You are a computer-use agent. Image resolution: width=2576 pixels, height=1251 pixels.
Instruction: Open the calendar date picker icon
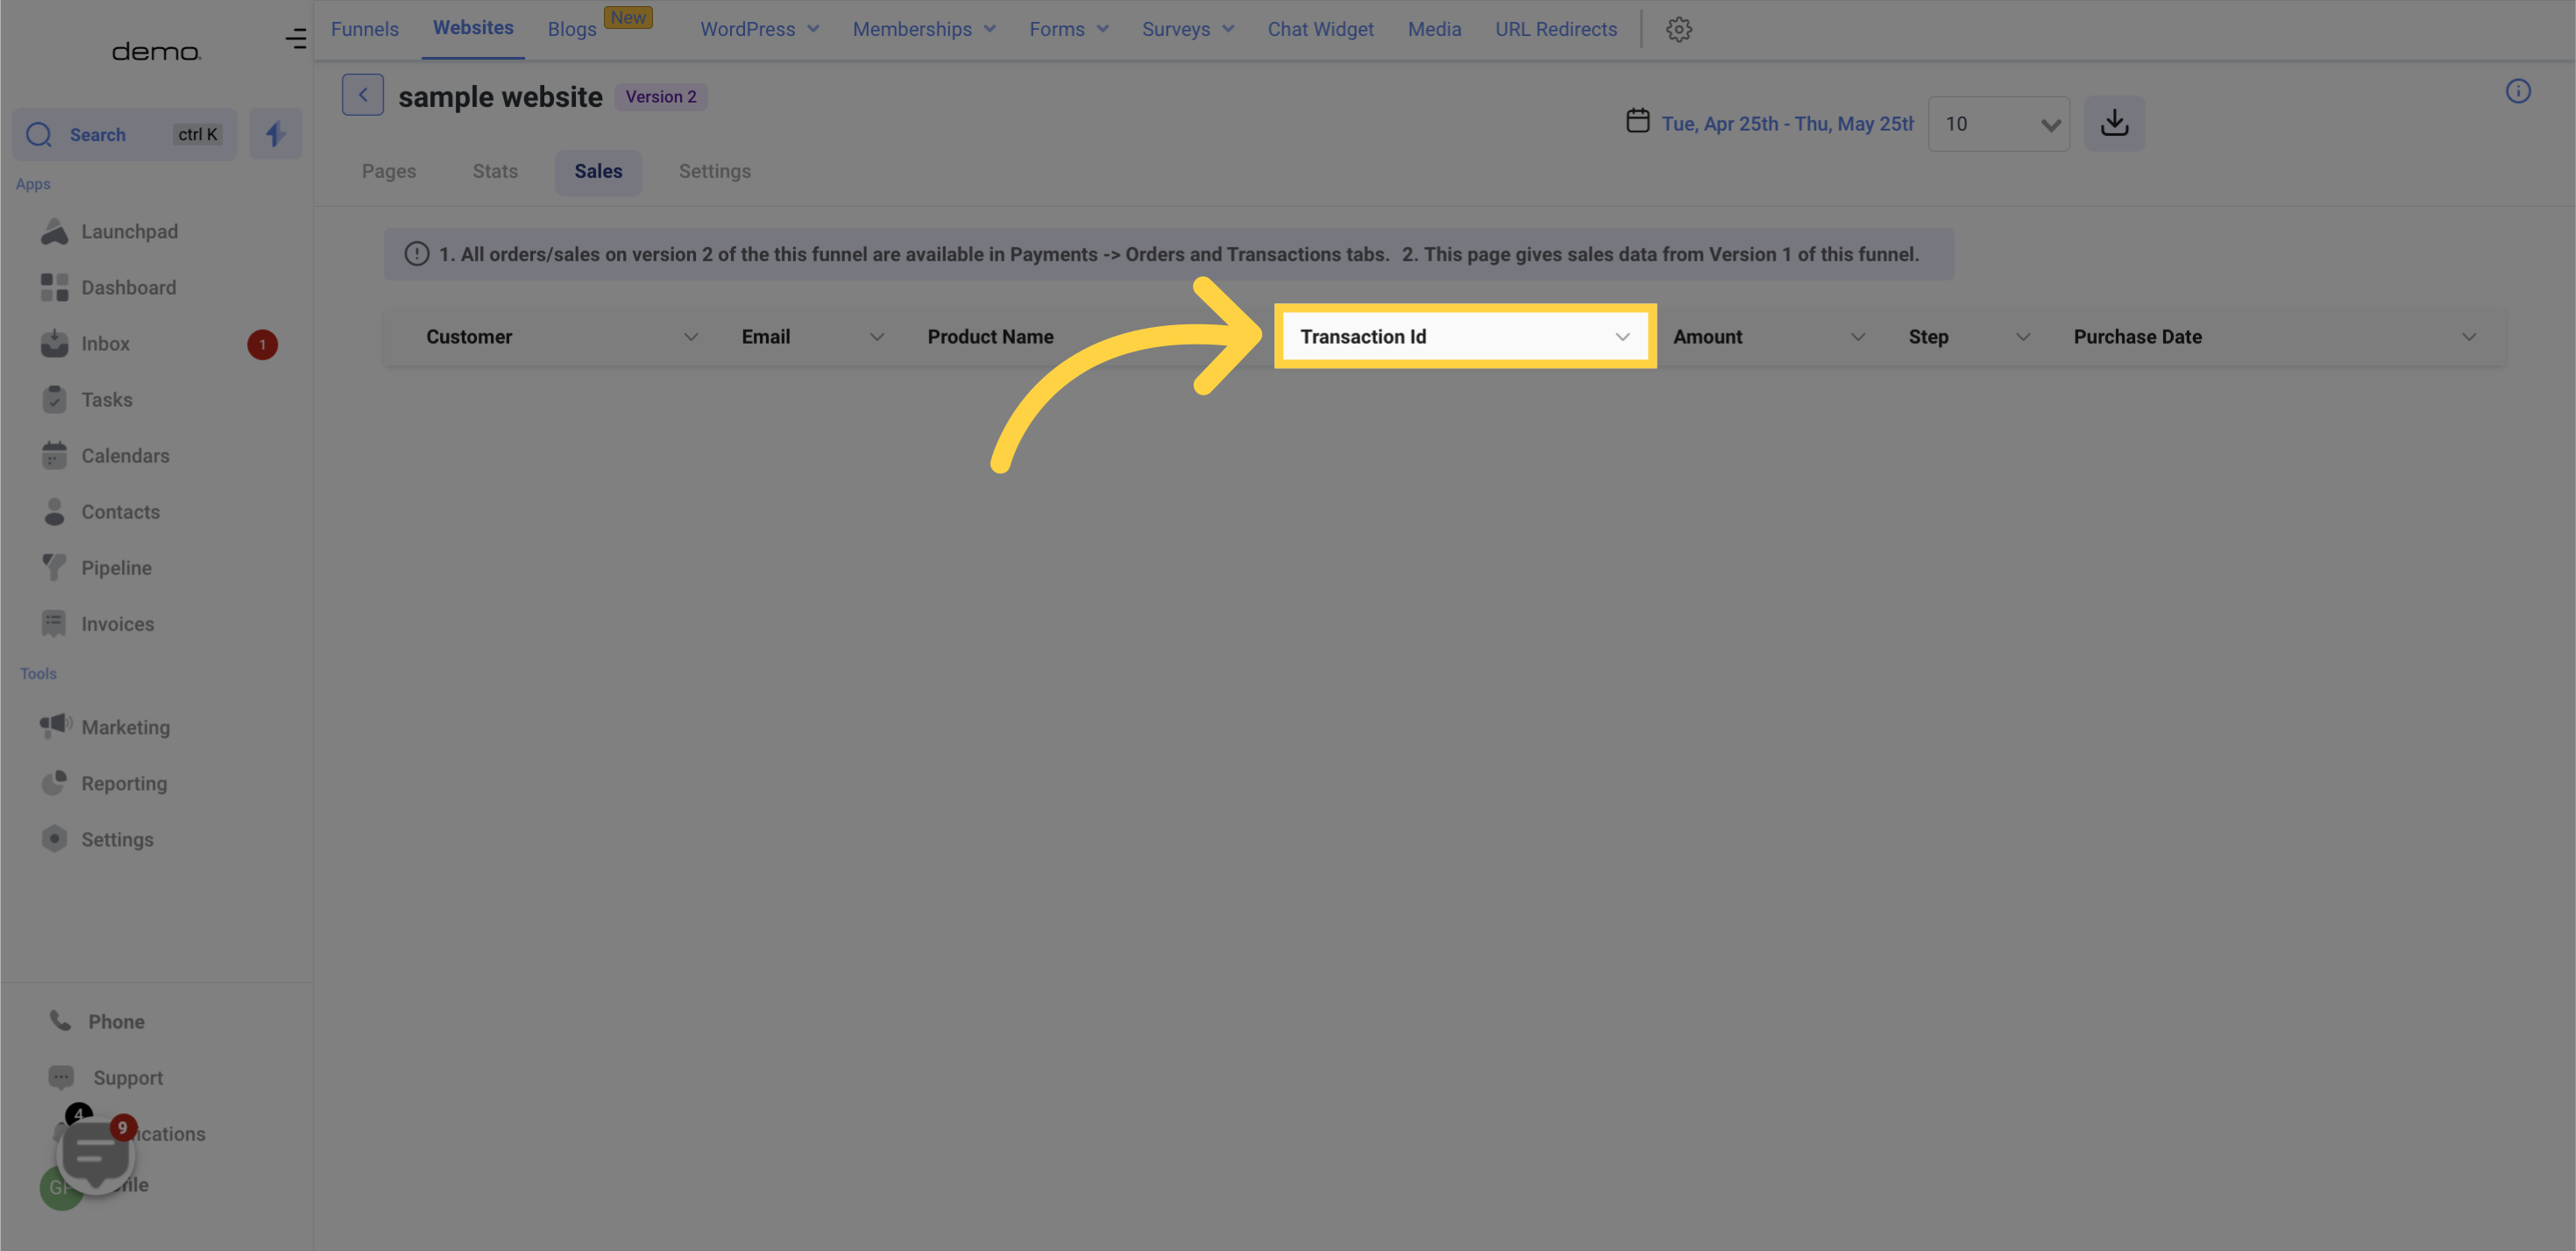[x=1637, y=121]
